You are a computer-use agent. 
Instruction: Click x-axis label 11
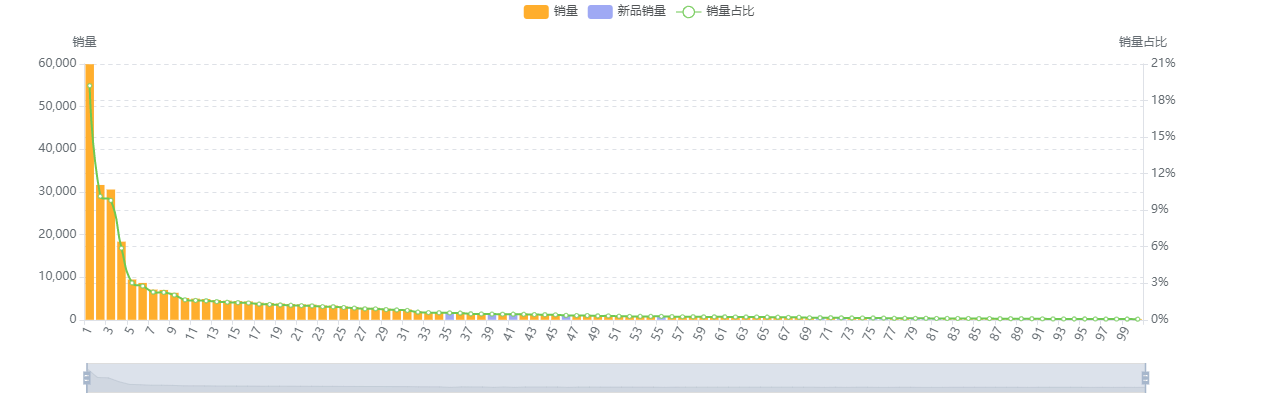[191, 333]
